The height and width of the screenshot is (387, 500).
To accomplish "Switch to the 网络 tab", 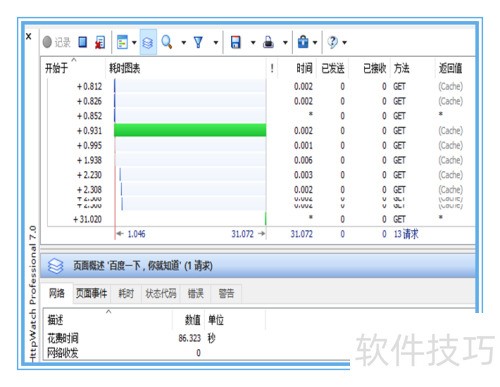I will pyautogui.click(x=57, y=293).
